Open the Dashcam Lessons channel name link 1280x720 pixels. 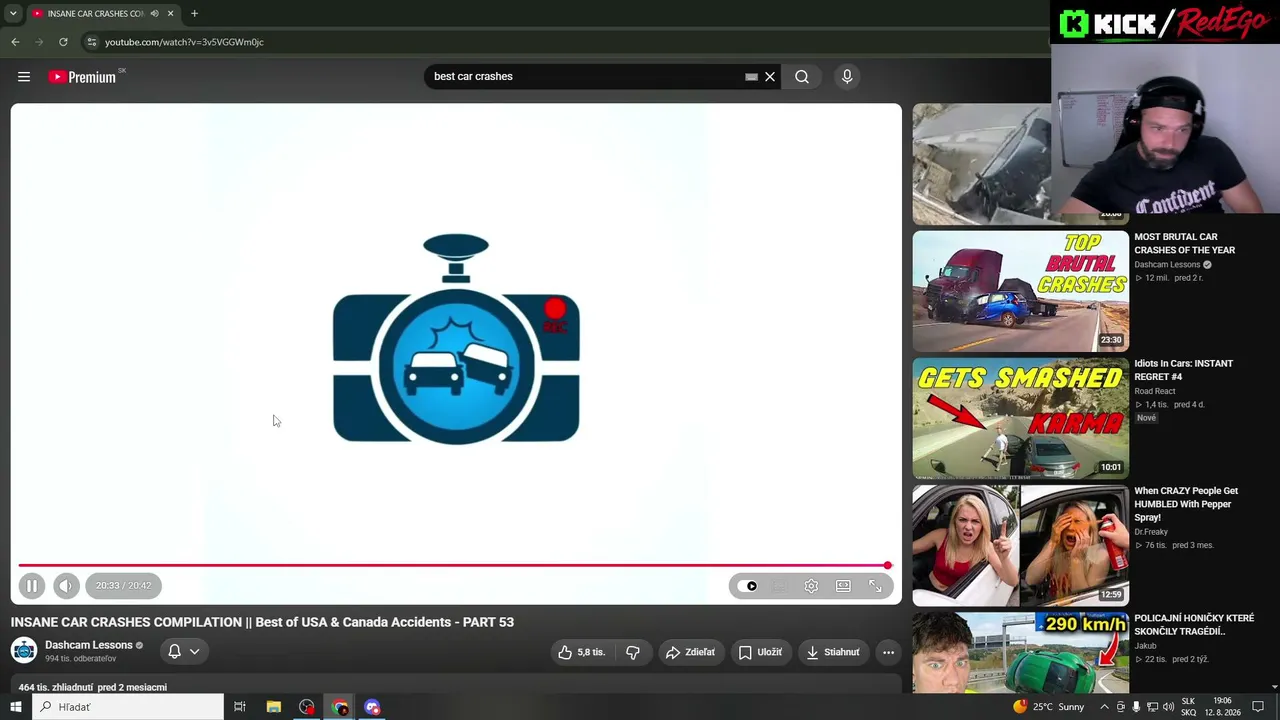pyautogui.click(x=89, y=645)
